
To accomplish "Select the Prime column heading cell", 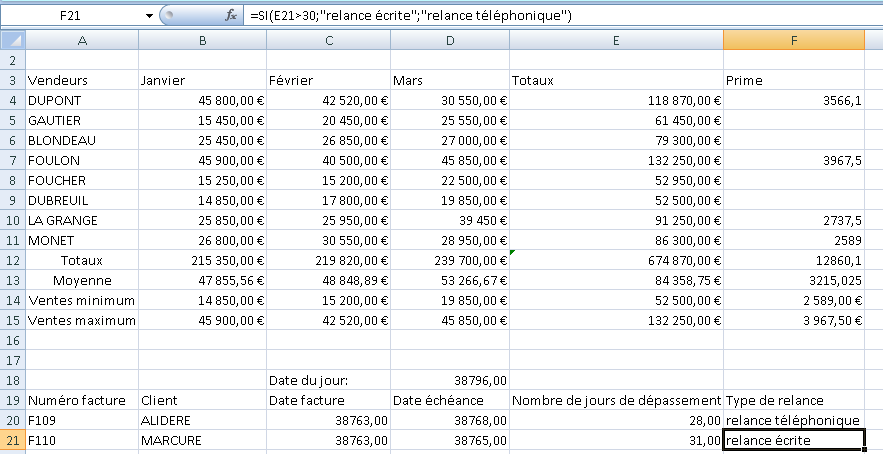I will [x=793, y=80].
